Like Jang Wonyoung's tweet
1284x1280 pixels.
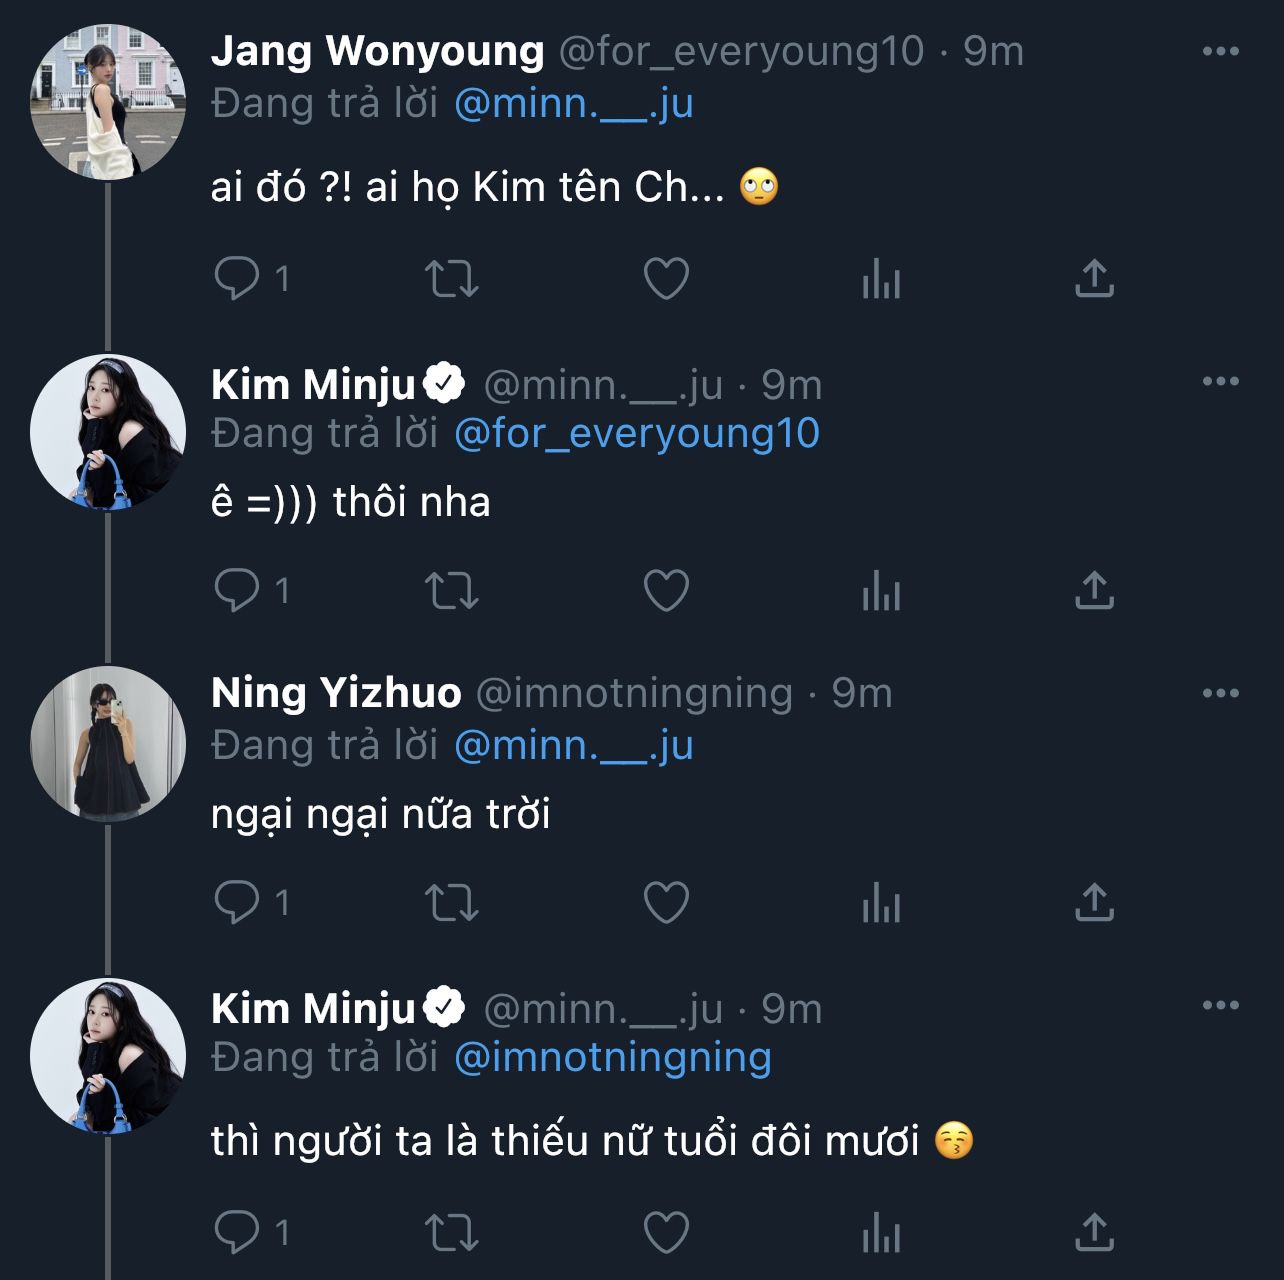666,279
